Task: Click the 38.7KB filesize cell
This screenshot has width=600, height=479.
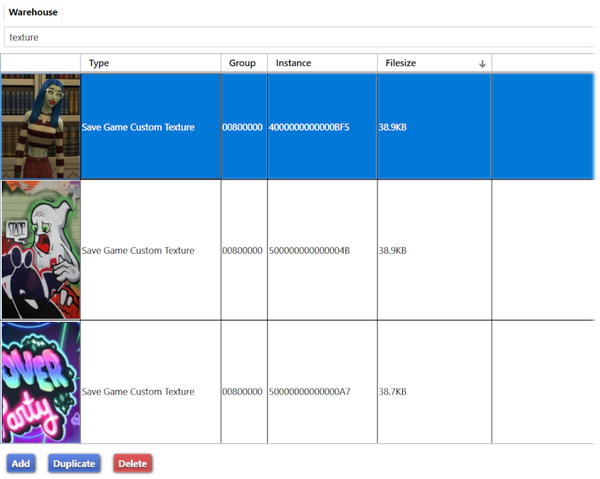Action: click(392, 392)
